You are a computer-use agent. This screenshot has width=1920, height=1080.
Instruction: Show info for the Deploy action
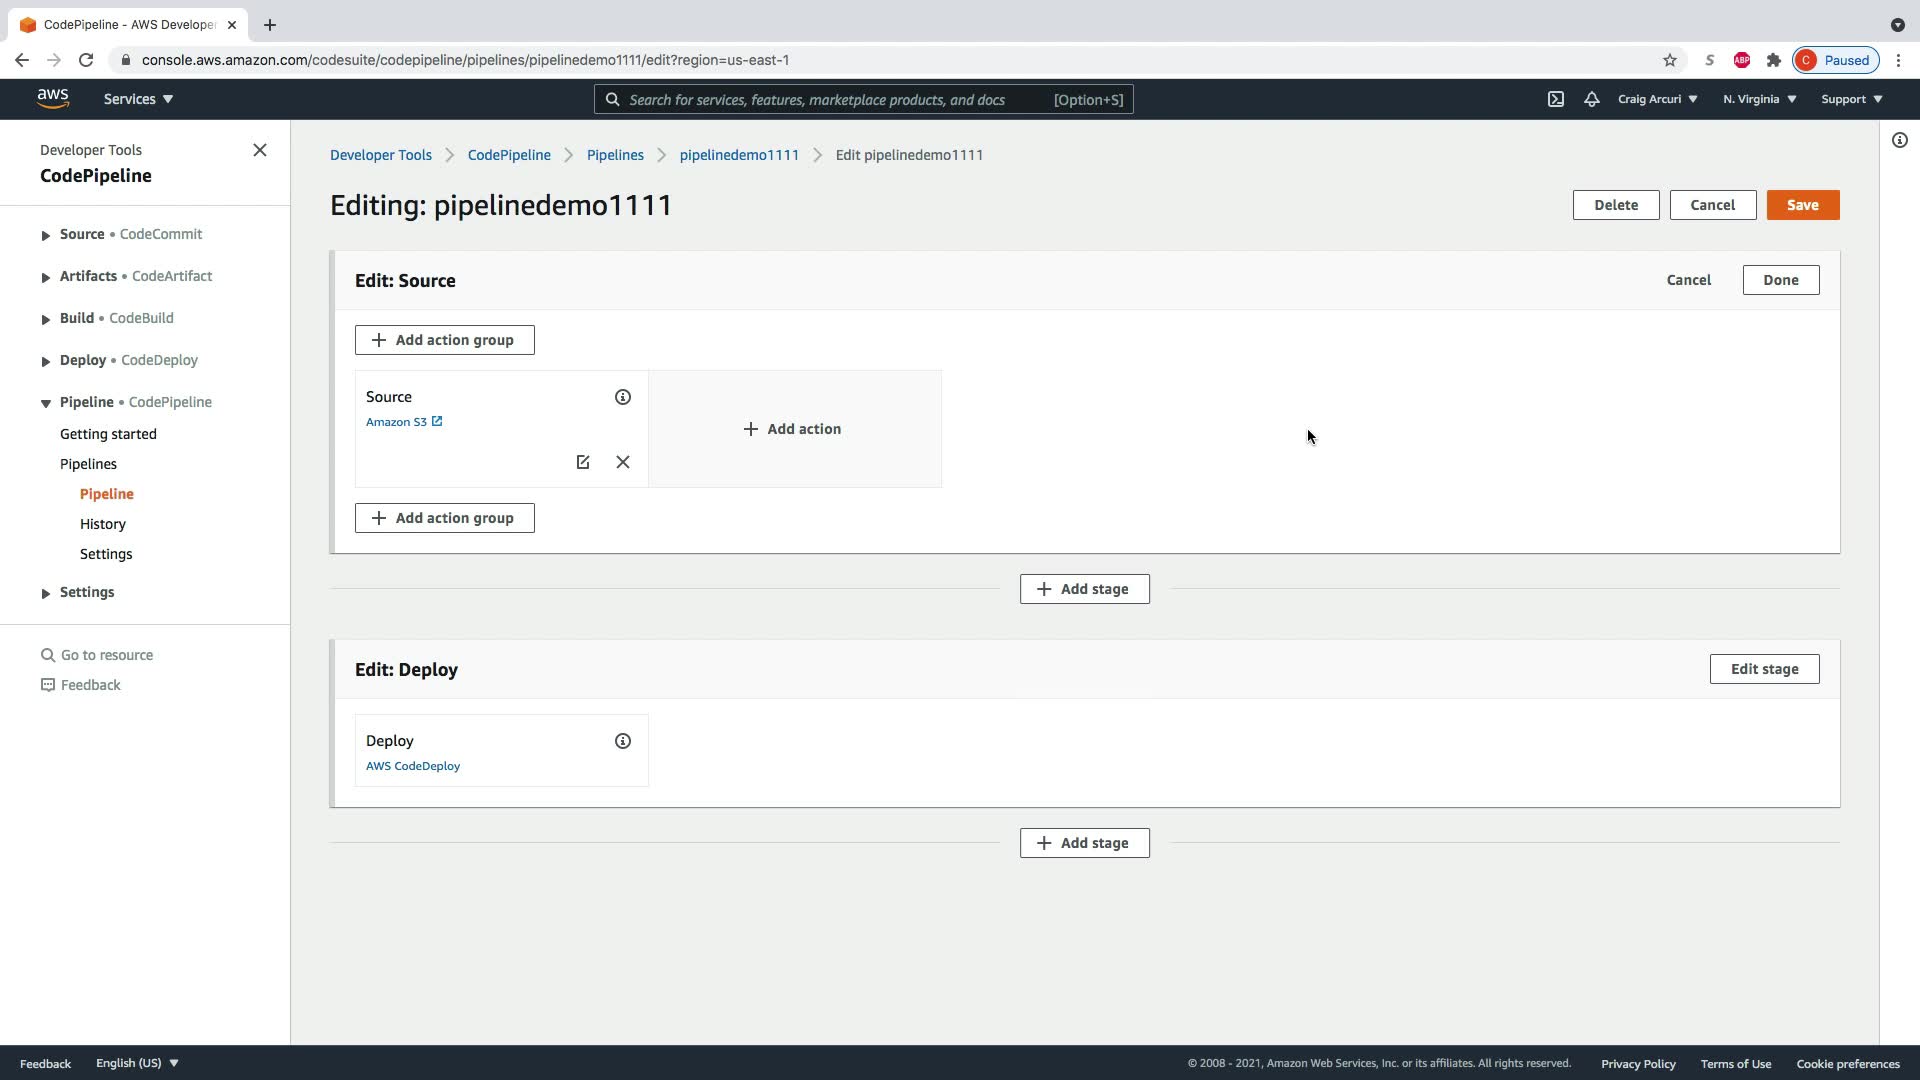click(623, 741)
